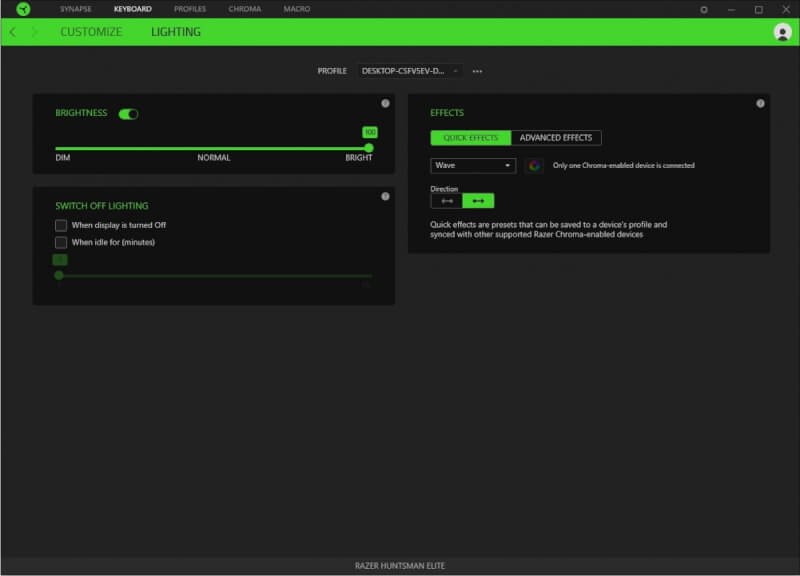Go to the Chroma tab
The image size is (800, 576).
point(244,9)
